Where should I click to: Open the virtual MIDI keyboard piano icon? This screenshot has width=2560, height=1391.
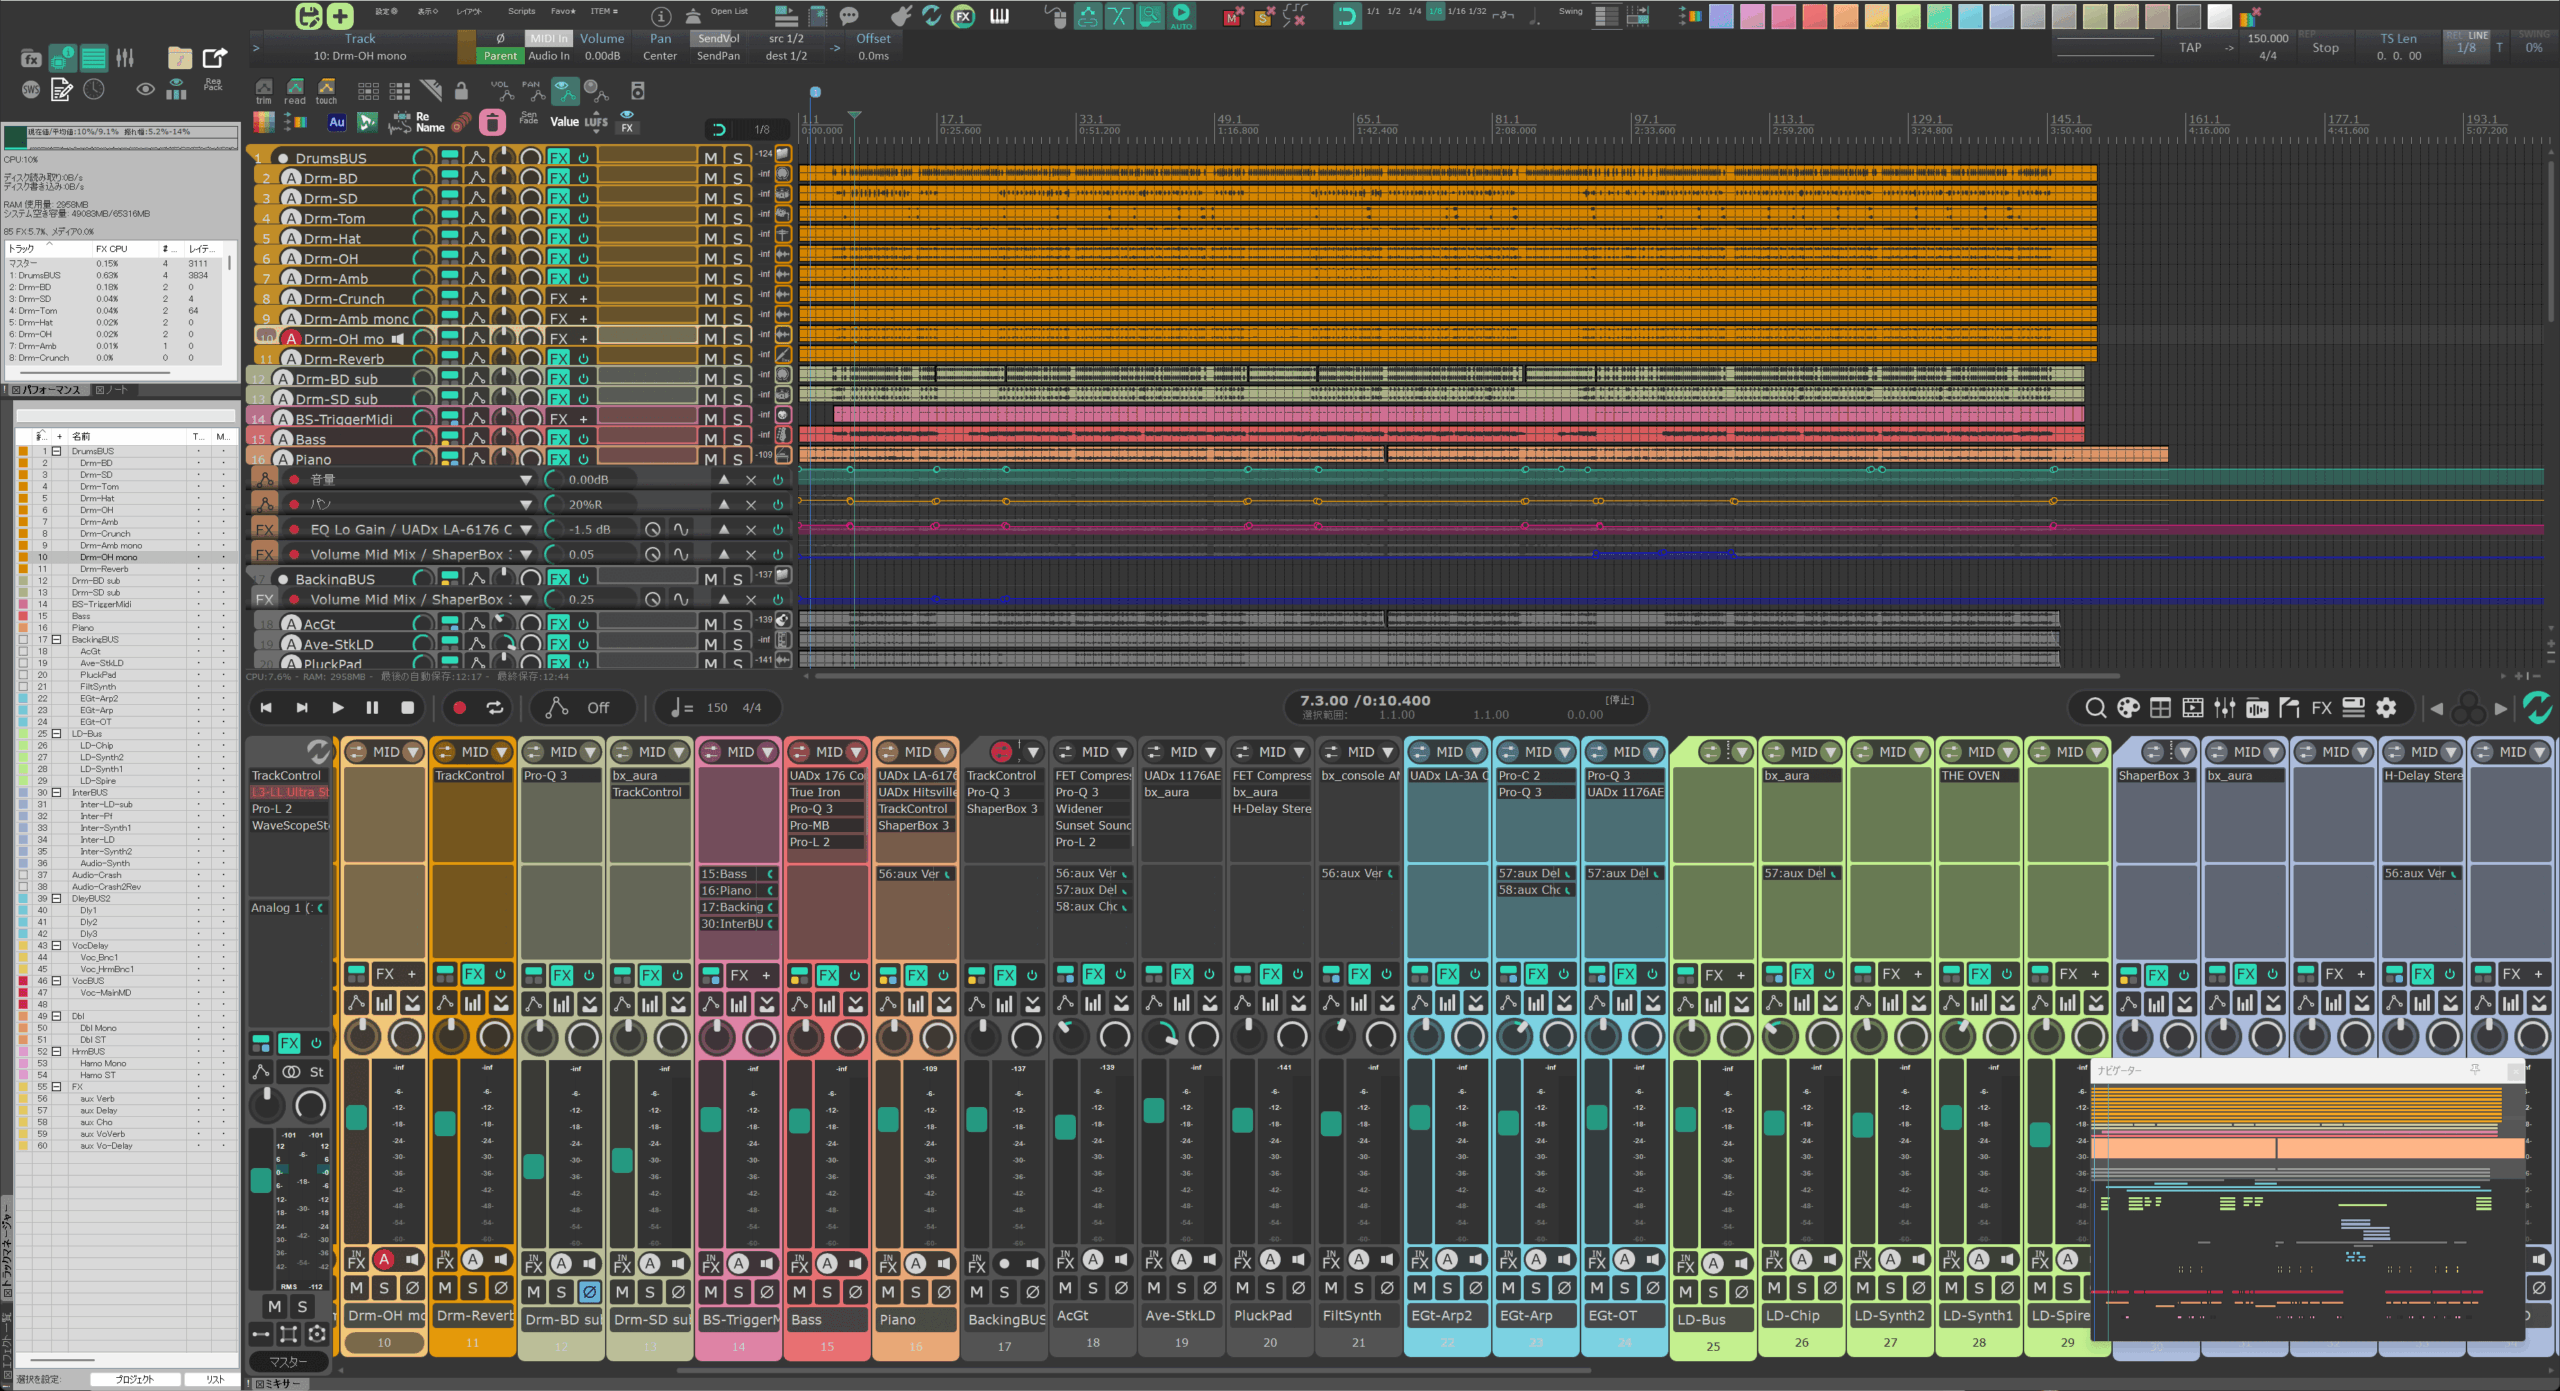click(x=999, y=16)
